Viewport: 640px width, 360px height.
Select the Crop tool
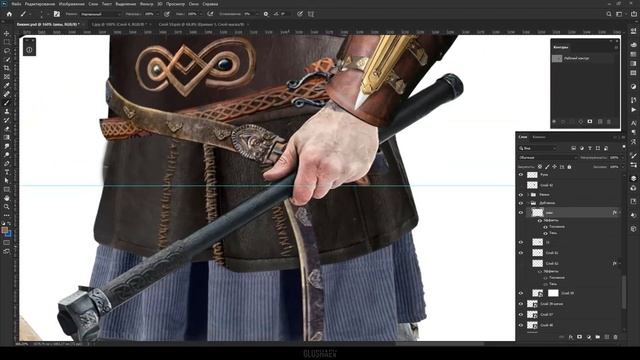coord(7,68)
